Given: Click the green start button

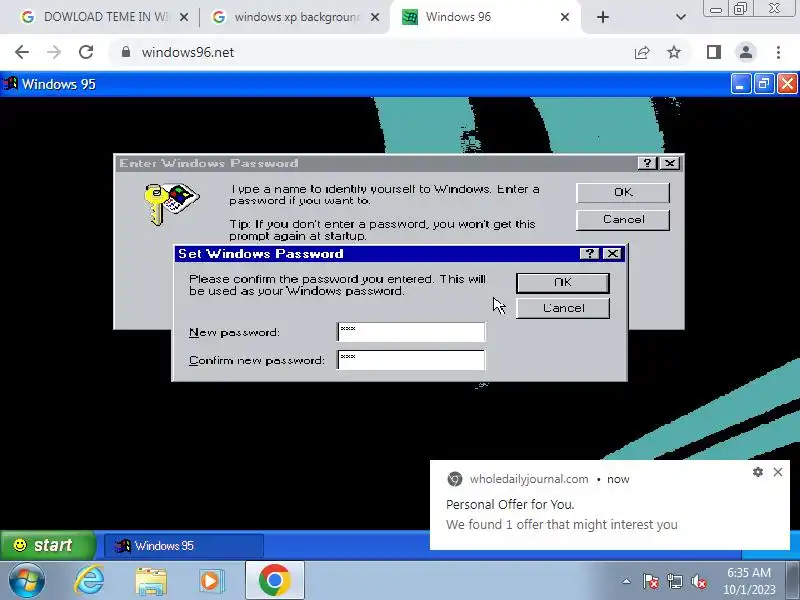Looking at the screenshot, I should (47, 545).
